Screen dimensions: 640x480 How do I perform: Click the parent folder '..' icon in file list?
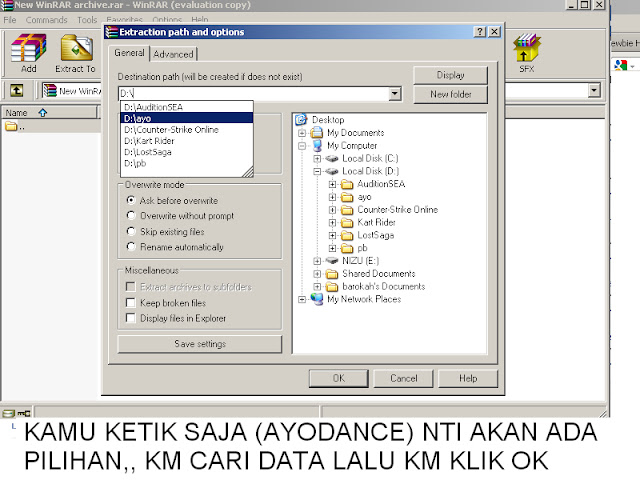tap(11, 126)
